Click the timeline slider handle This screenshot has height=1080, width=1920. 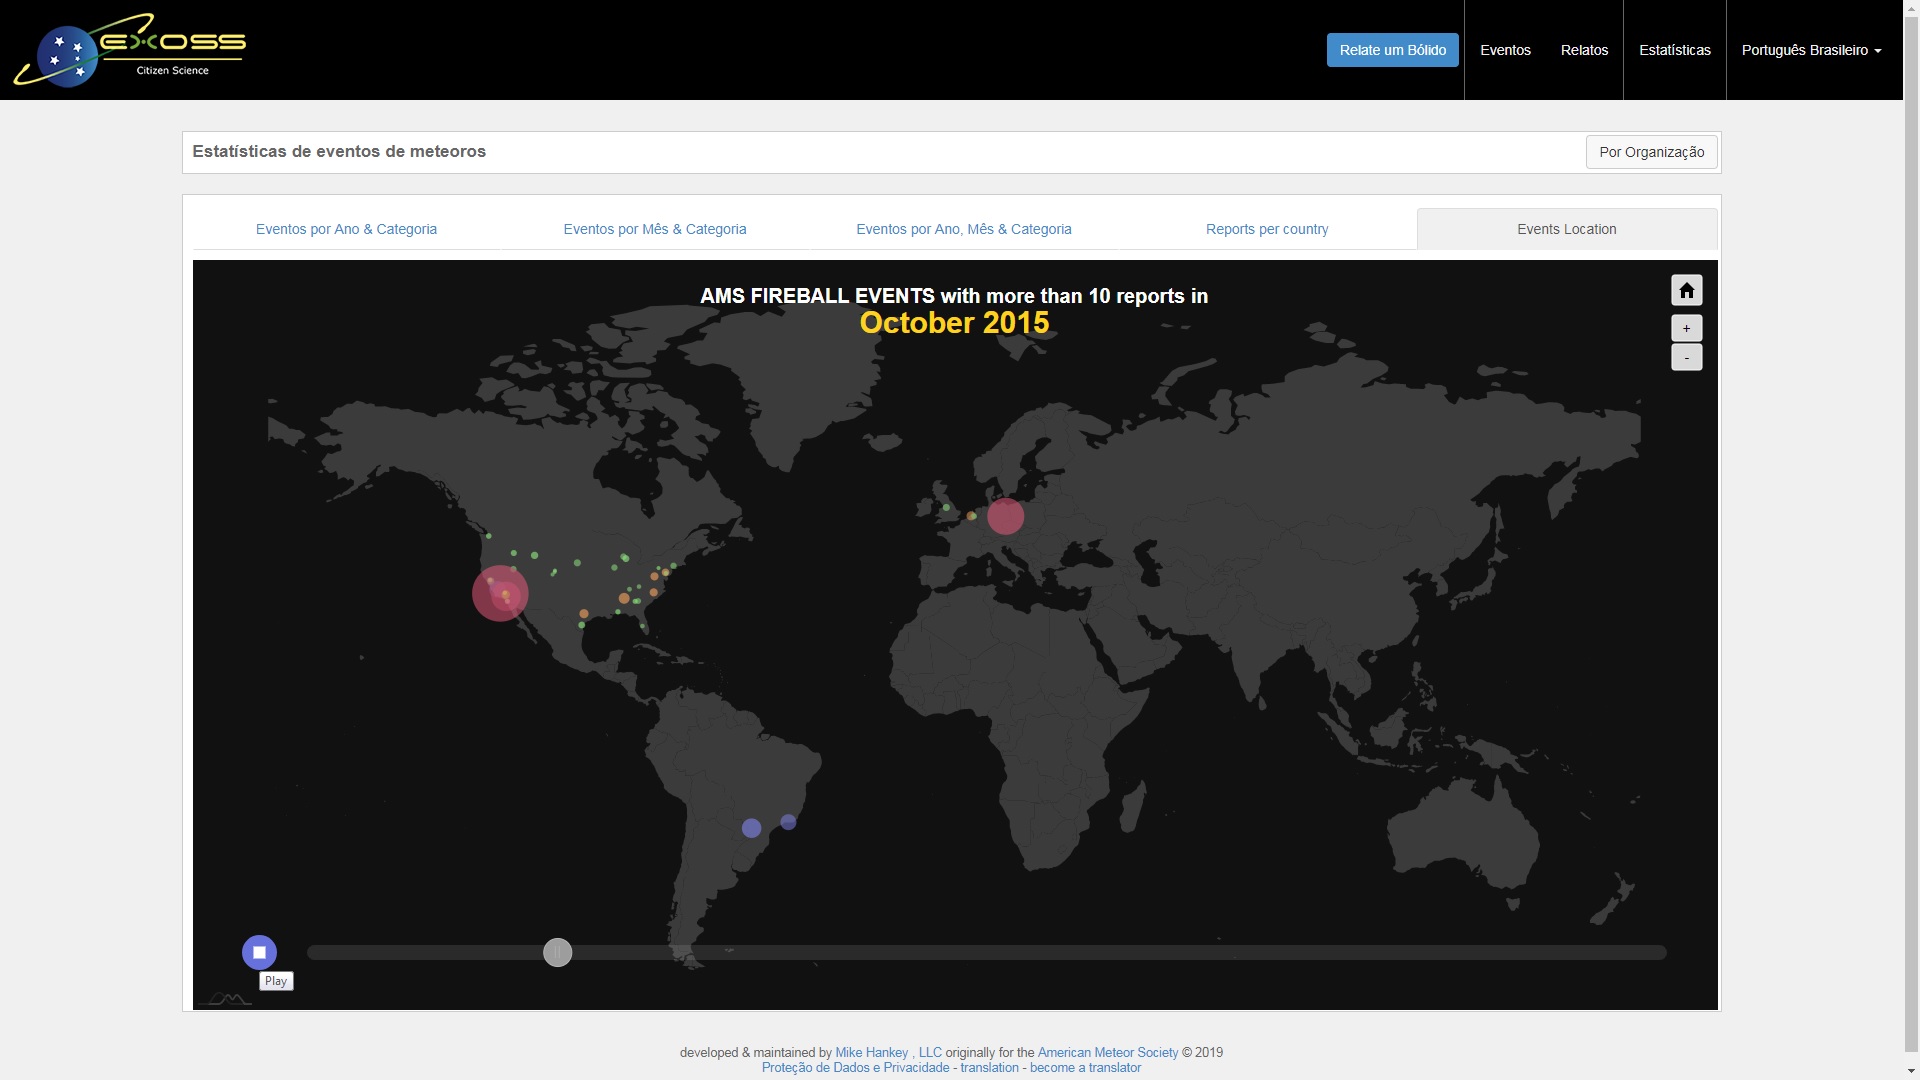(557, 952)
